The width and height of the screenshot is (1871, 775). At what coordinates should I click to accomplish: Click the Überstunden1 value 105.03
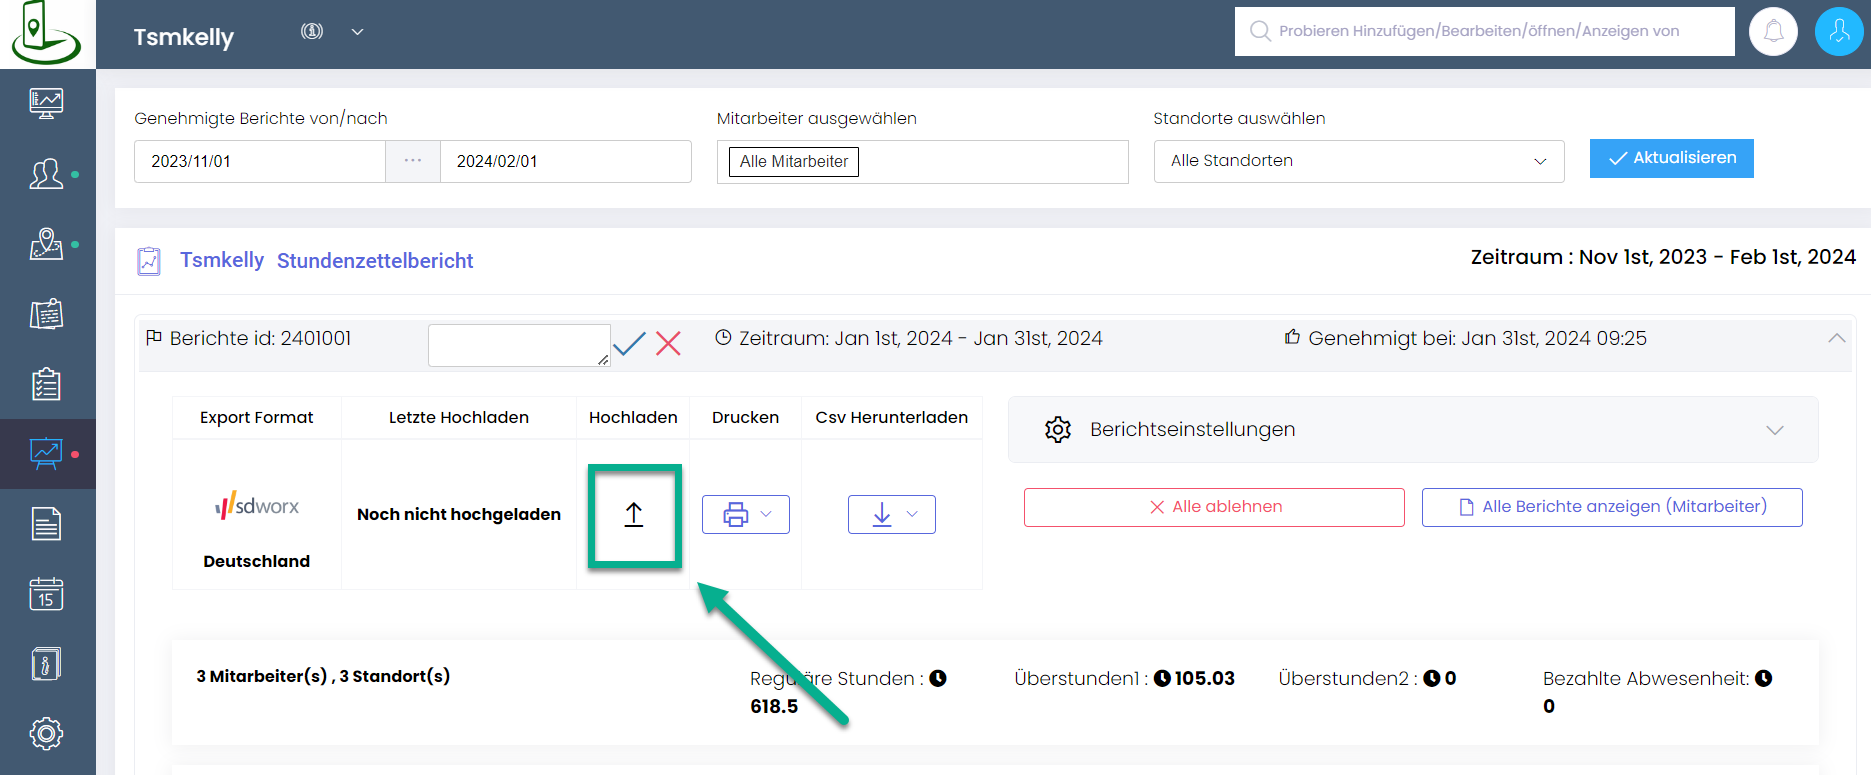[x=1204, y=678]
